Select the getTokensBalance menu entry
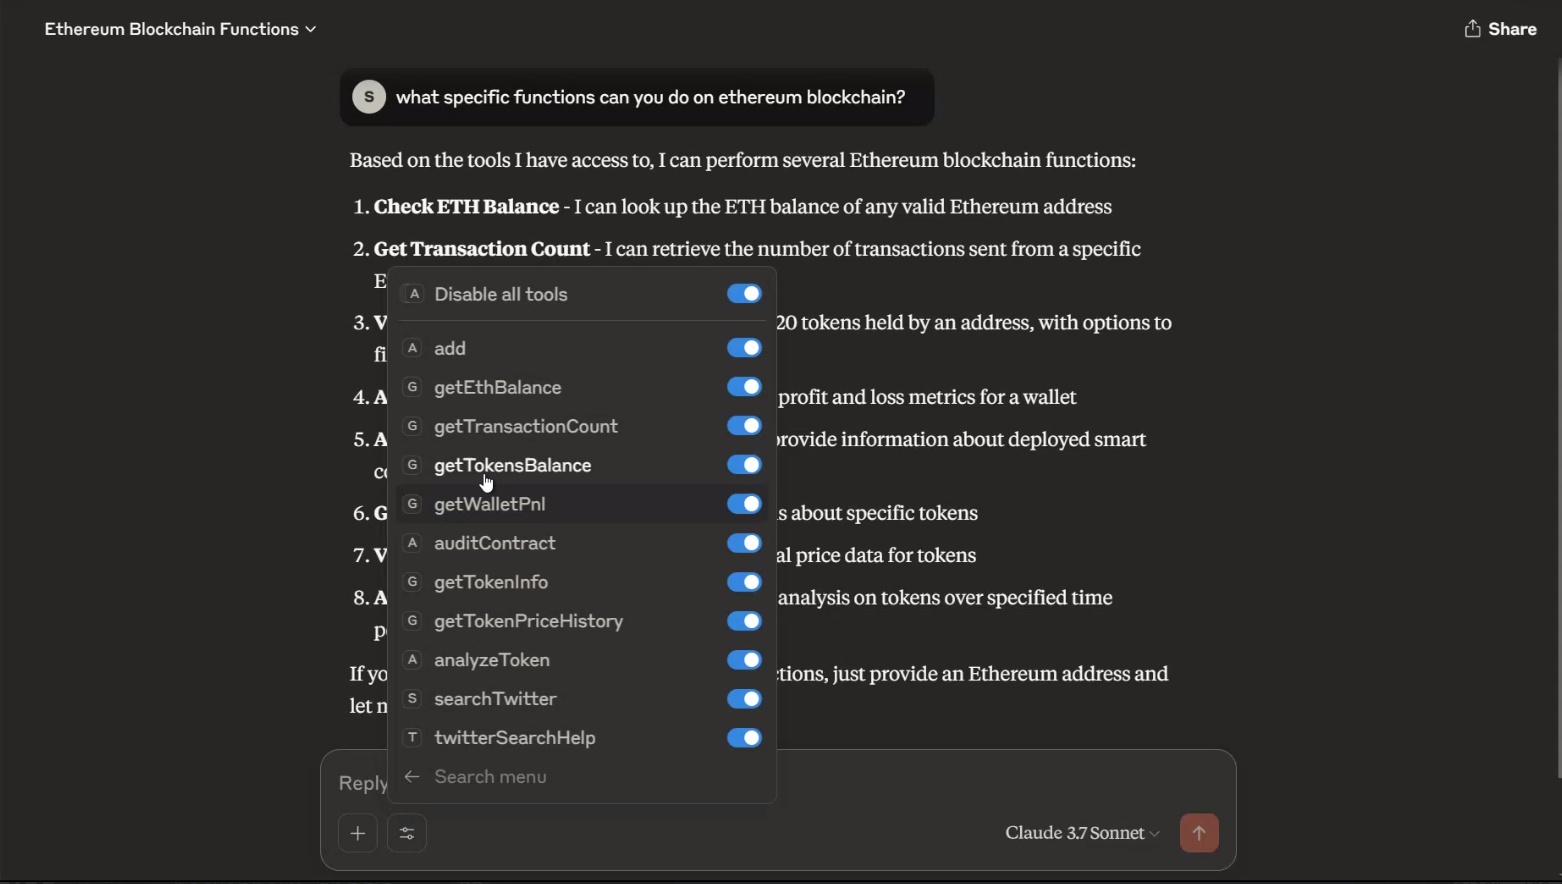1562x884 pixels. (x=582, y=465)
